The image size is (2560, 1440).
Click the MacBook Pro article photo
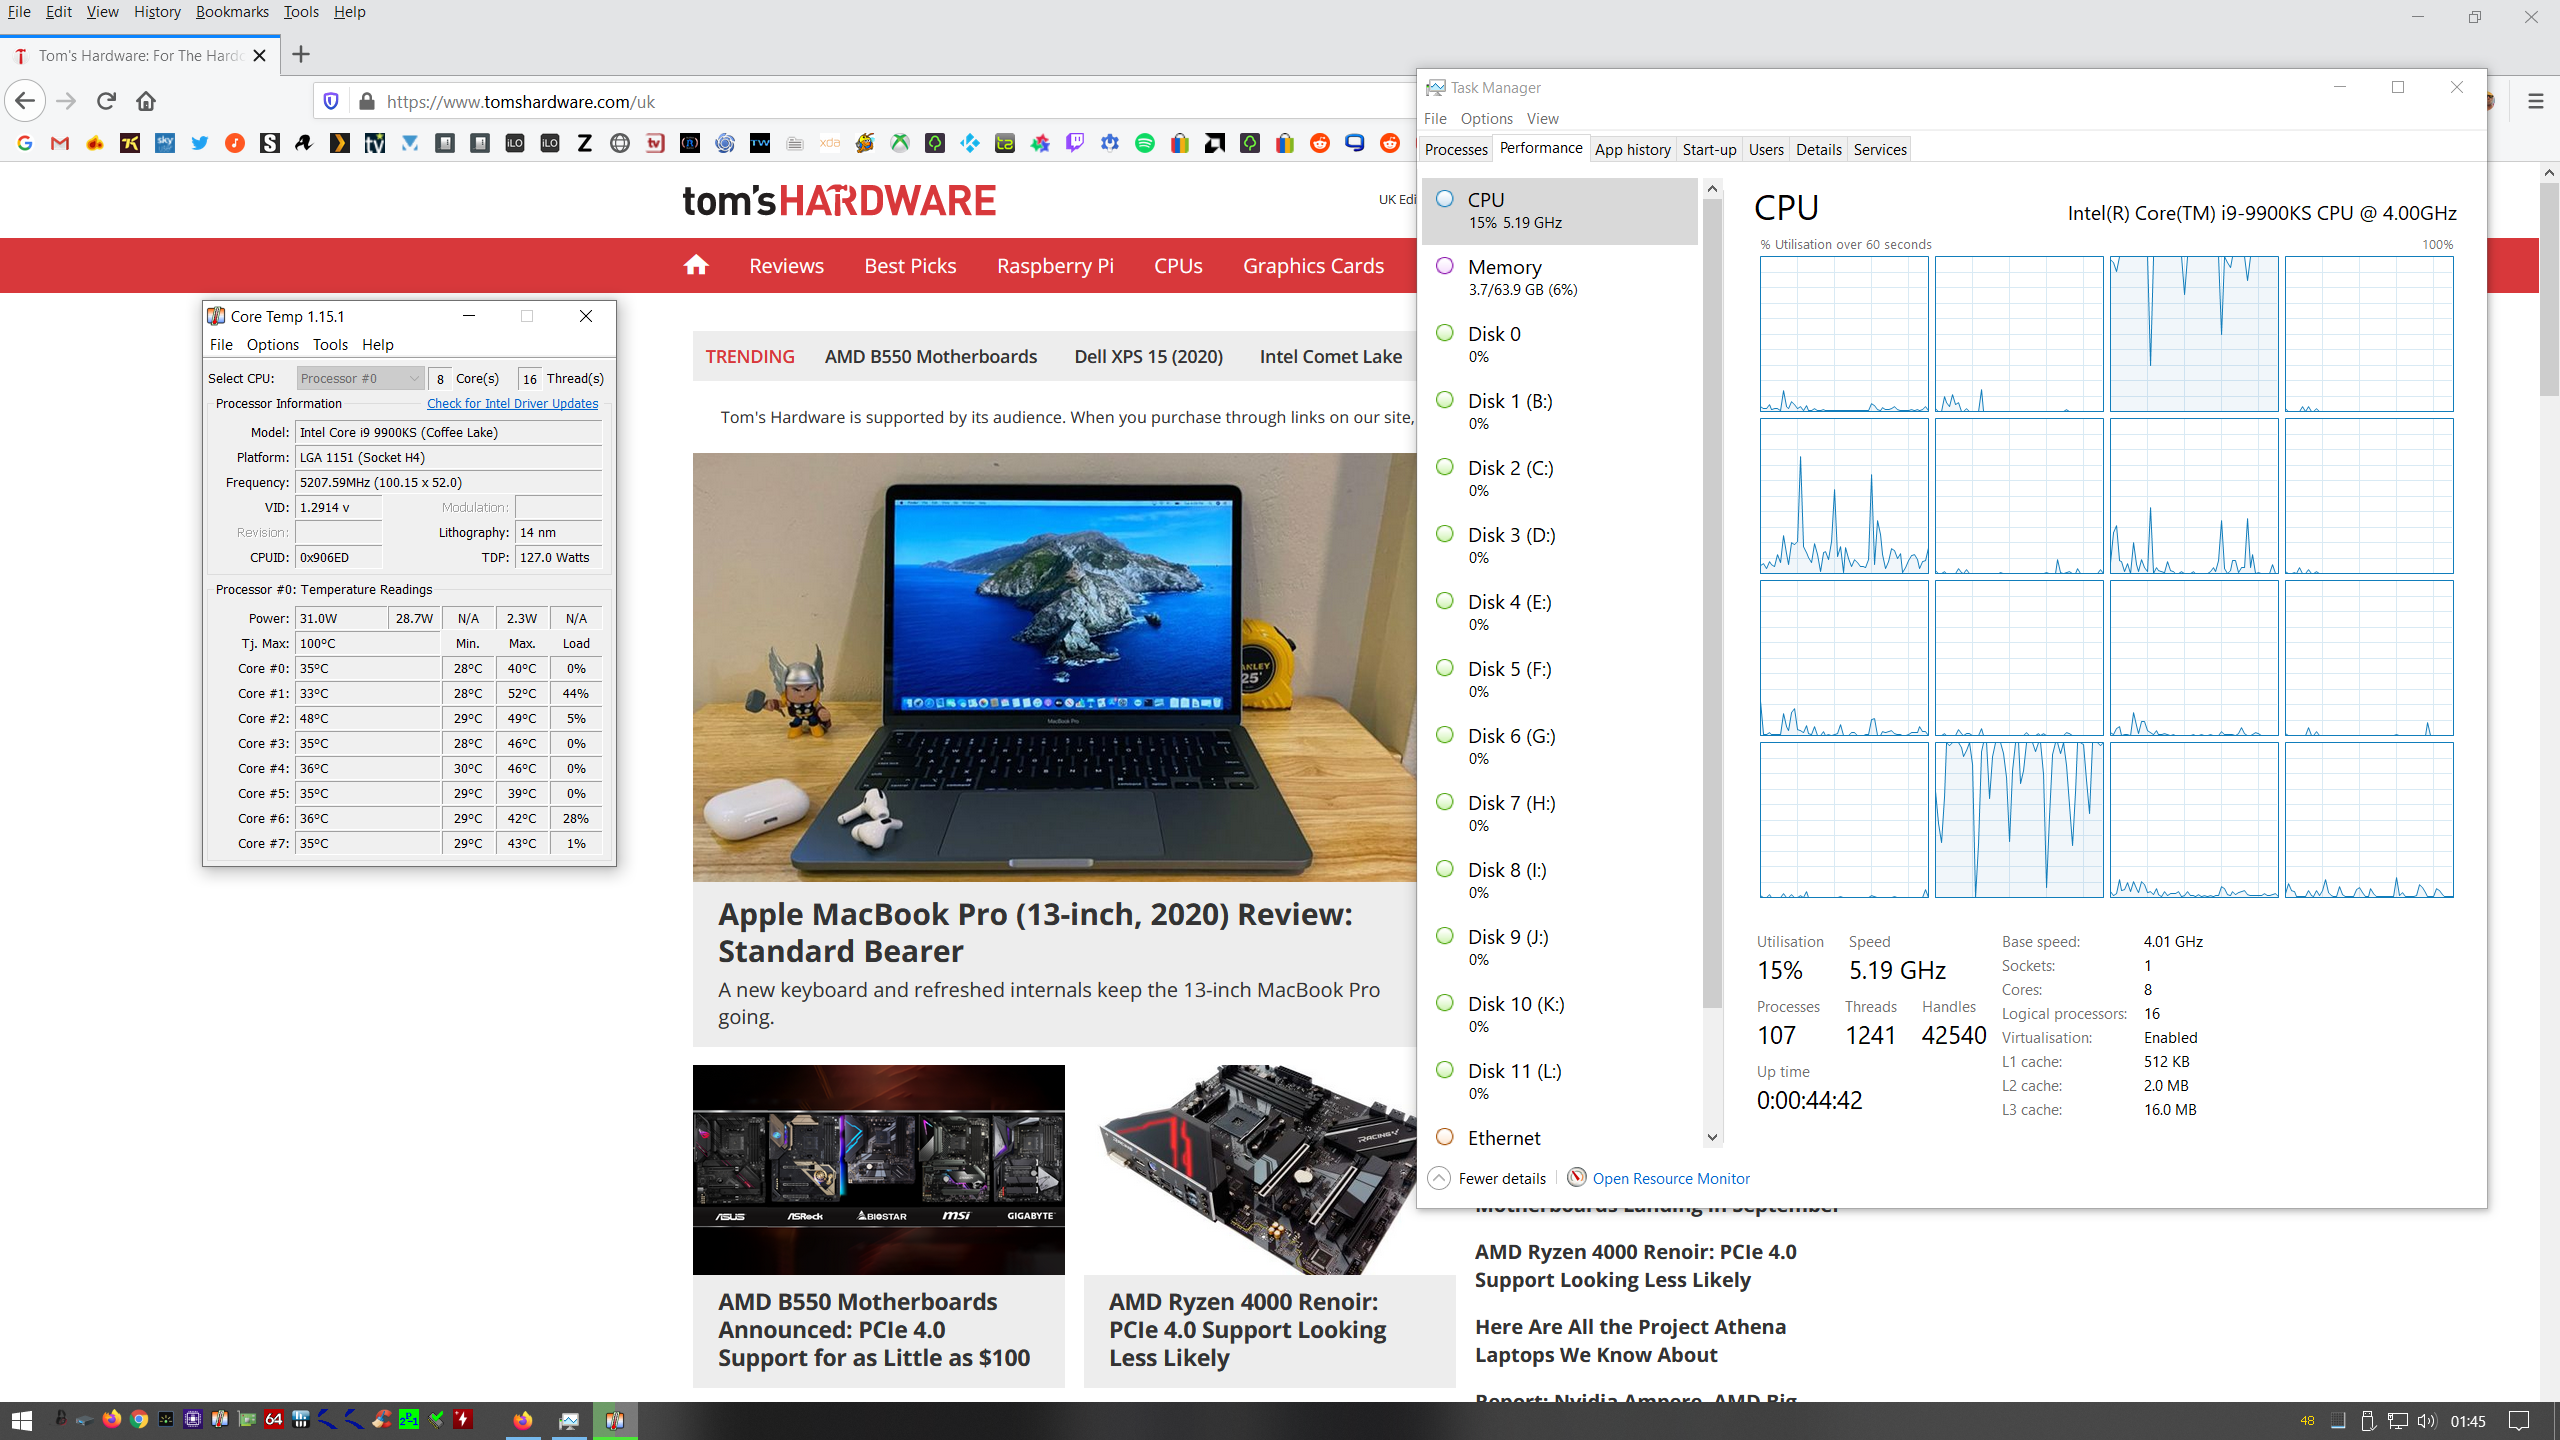pyautogui.click(x=1054, y=667)
